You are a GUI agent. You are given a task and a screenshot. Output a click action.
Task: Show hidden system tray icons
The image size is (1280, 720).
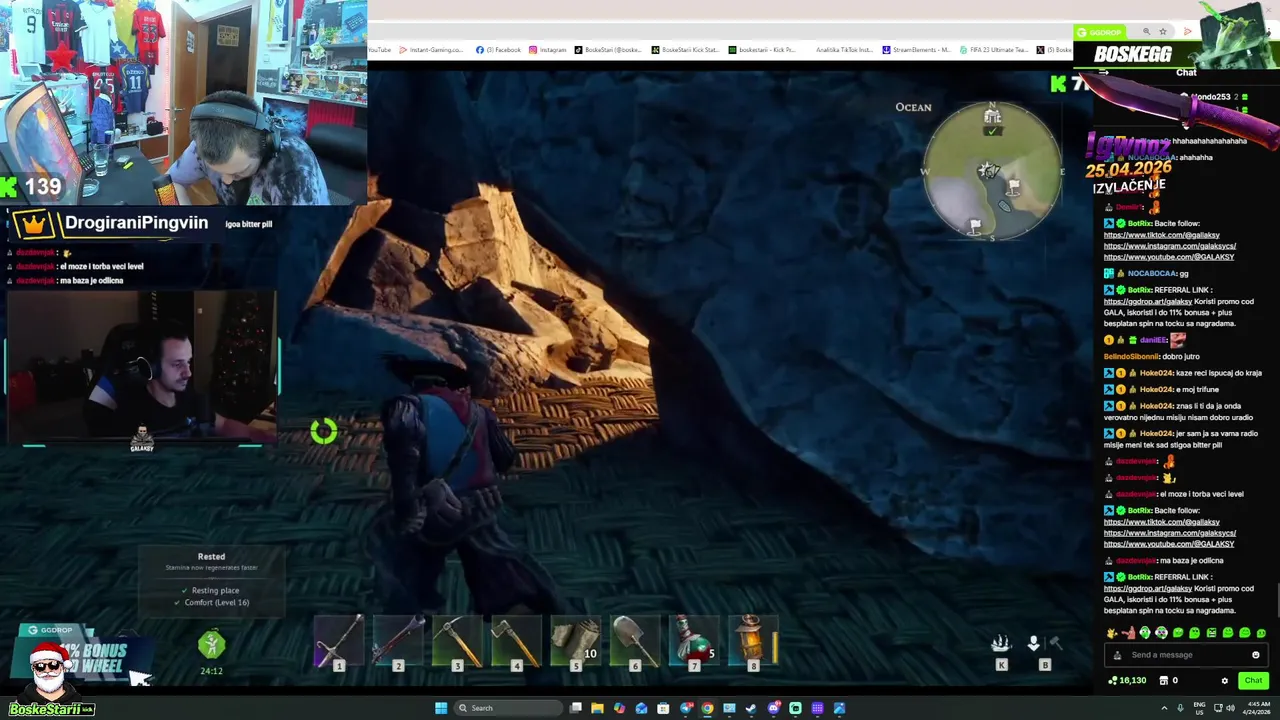pos(1163,708)
